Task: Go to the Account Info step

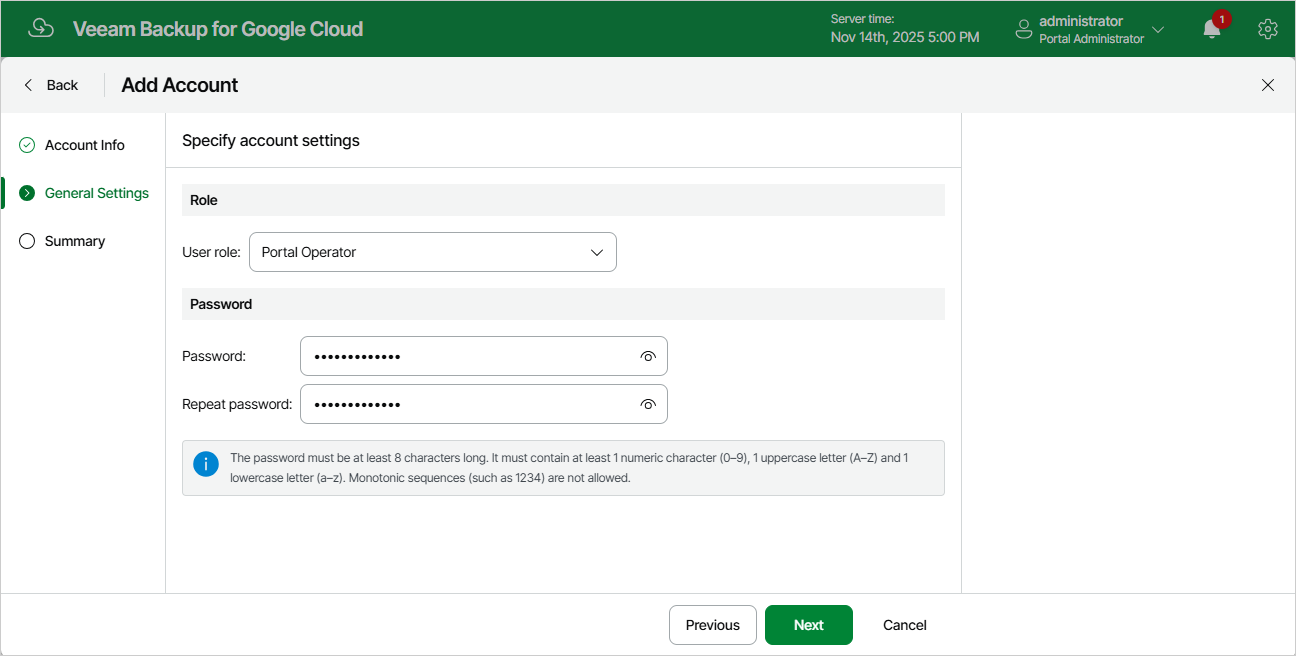Action: pos(85,145)
